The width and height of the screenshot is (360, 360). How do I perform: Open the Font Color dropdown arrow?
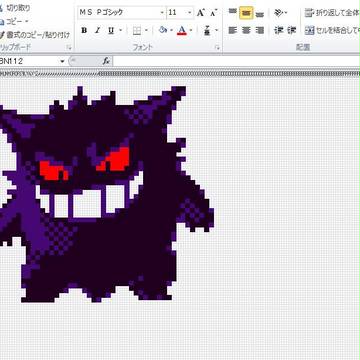pos(191,30)
